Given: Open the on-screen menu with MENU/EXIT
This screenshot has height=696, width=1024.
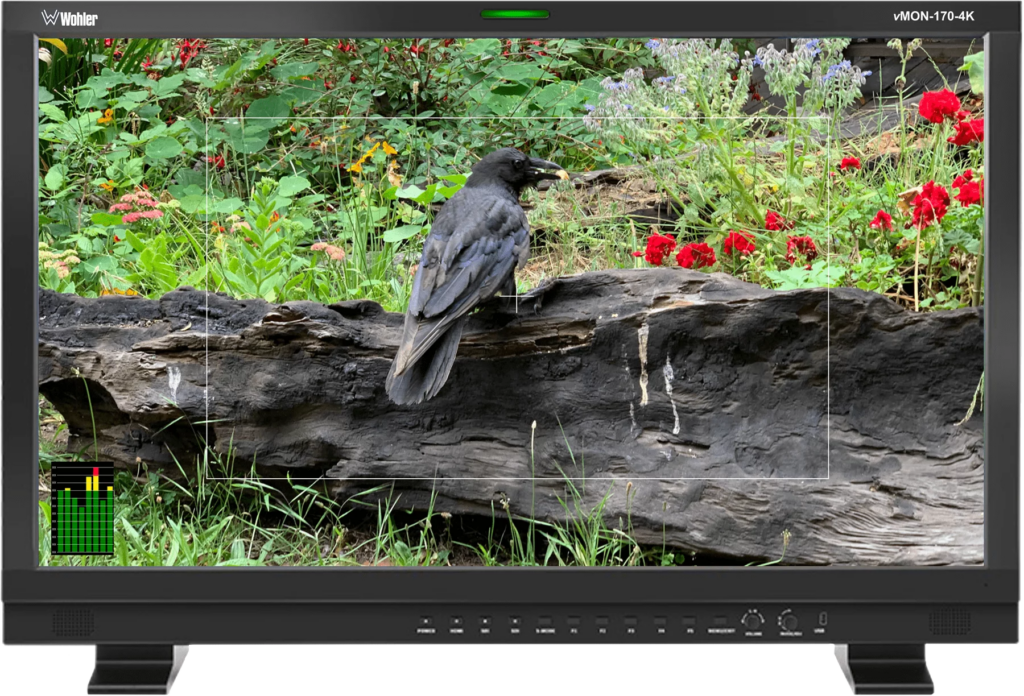Looking at the screenshot, I should (x=719, y=620).
